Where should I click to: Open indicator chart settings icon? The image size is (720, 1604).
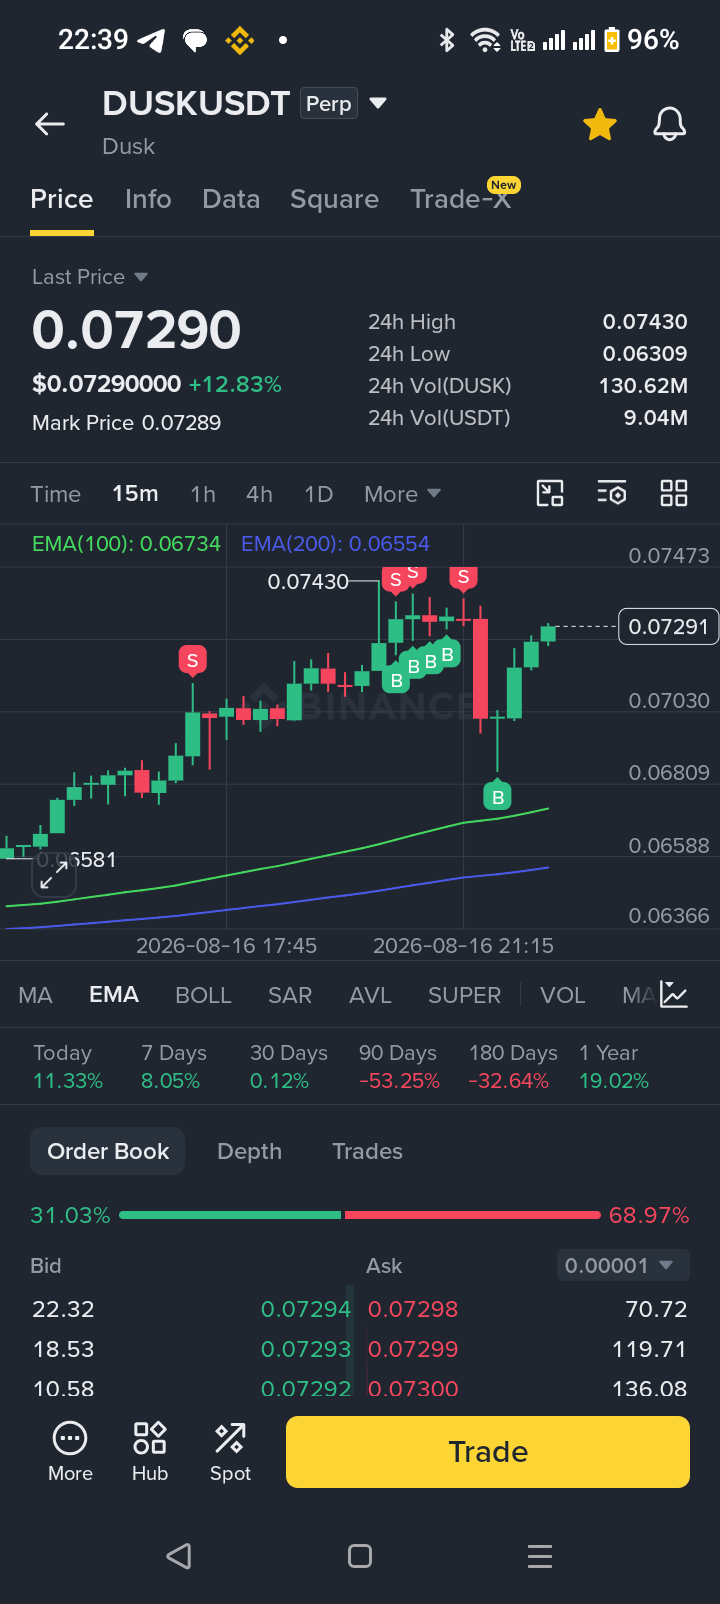point(674,994)
